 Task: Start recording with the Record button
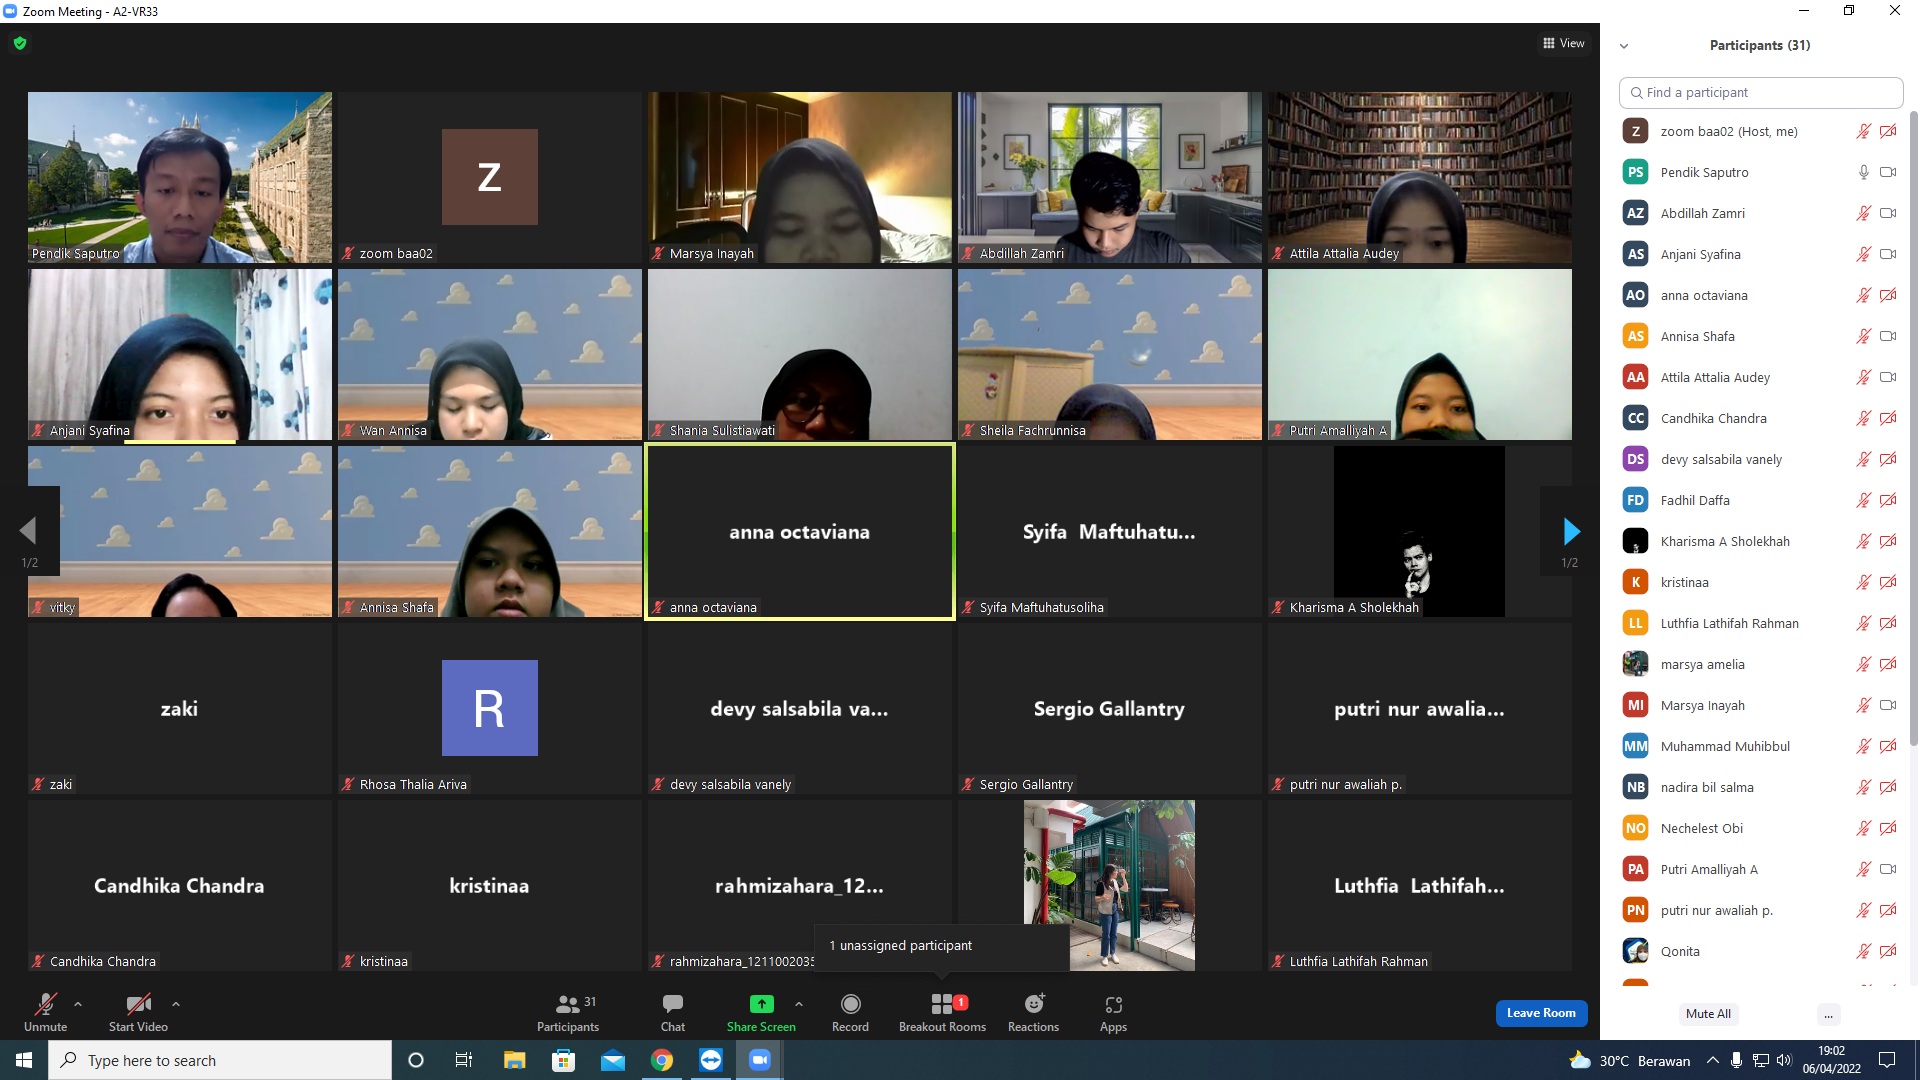(851, 1012)
